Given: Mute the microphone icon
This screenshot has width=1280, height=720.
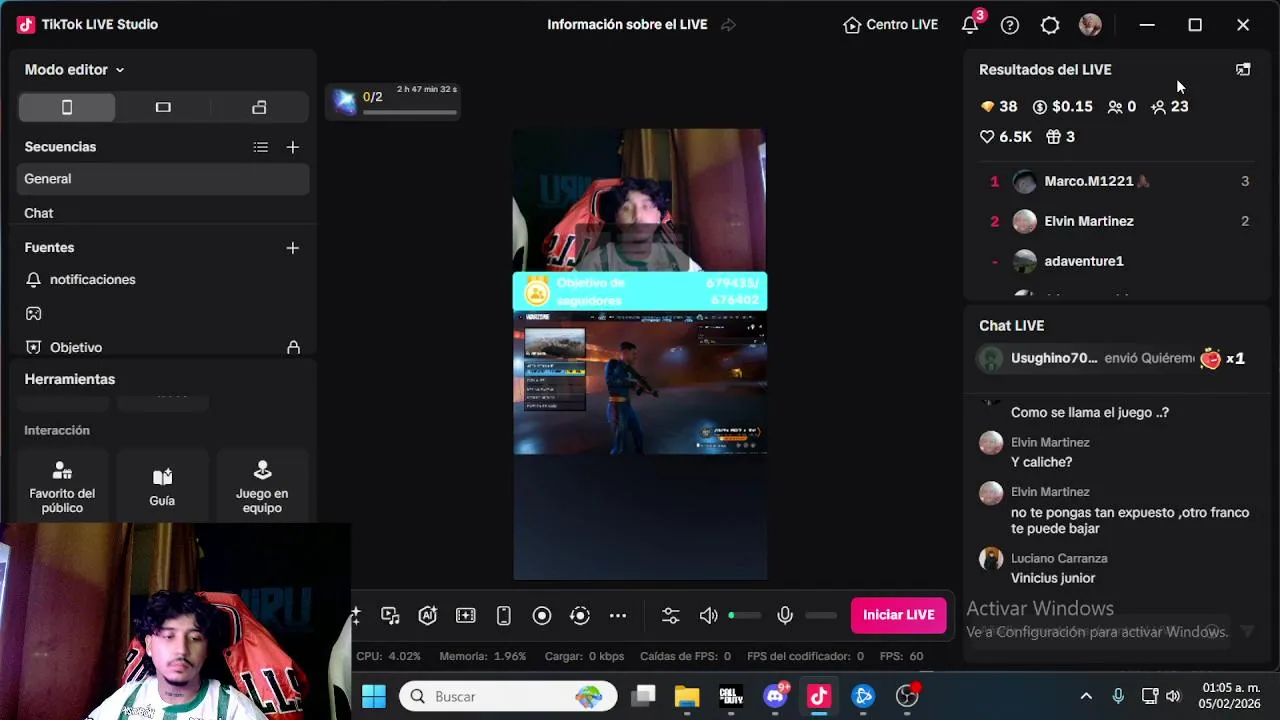Looking at the screenshot, I should click(x=785, y=616).
